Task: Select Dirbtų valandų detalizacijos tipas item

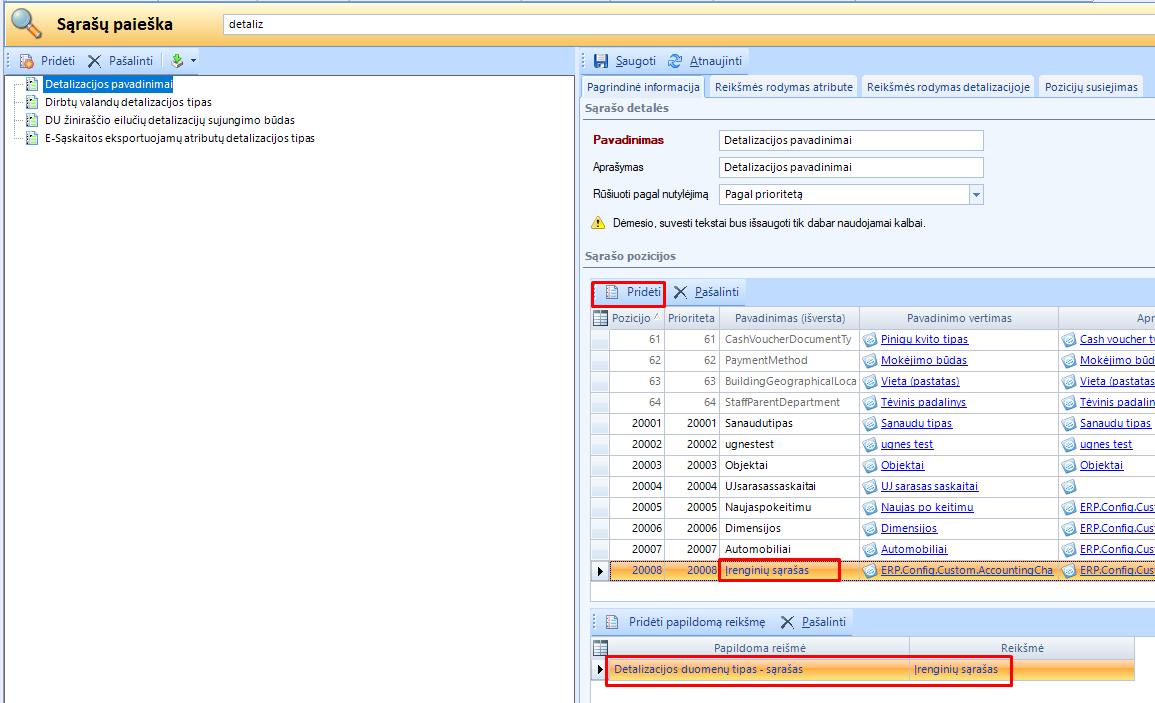Action: click(x=128, y=102)
